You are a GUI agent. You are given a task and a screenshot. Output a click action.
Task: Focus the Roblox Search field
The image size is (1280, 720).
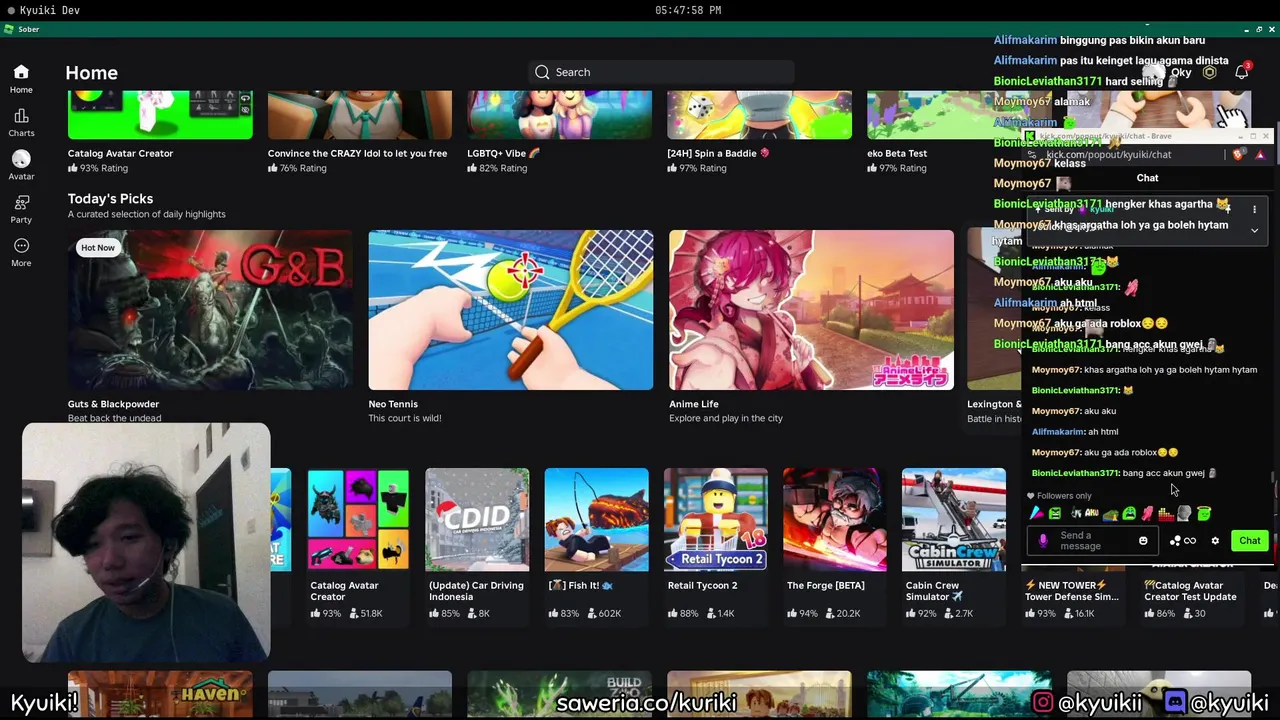[661, 72]
